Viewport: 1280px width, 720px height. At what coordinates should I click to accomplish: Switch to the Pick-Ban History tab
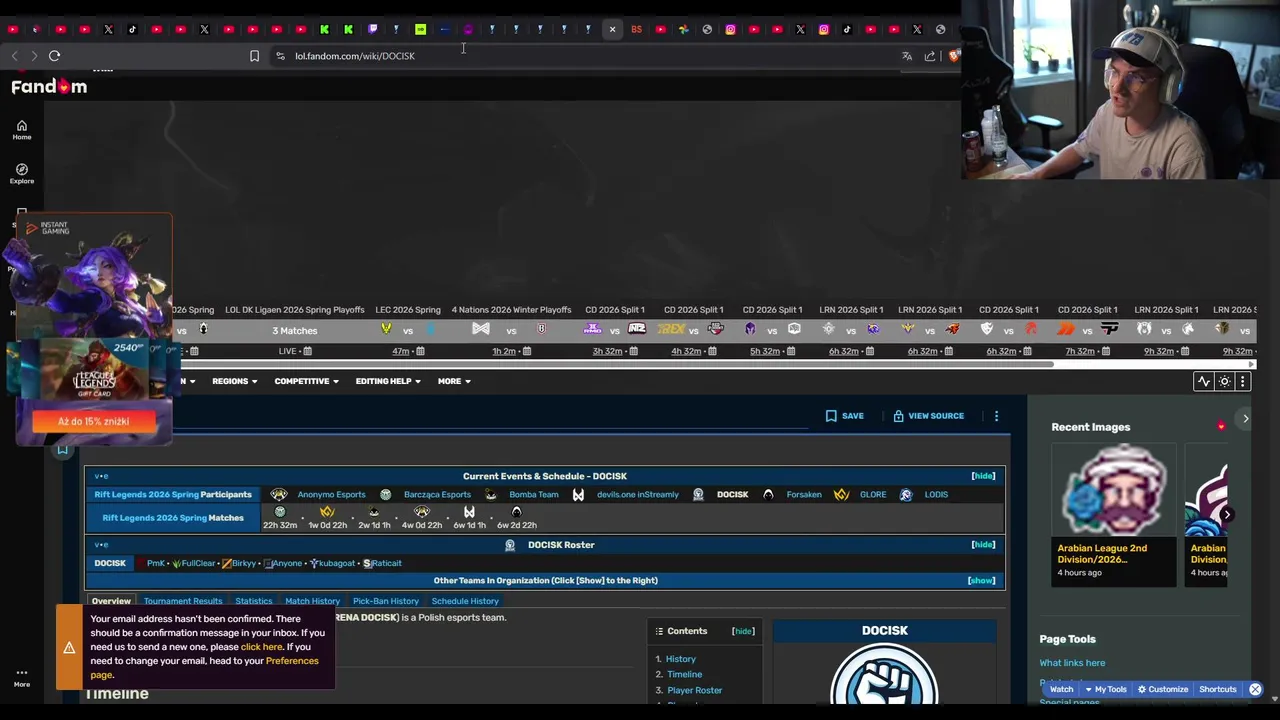385,601
